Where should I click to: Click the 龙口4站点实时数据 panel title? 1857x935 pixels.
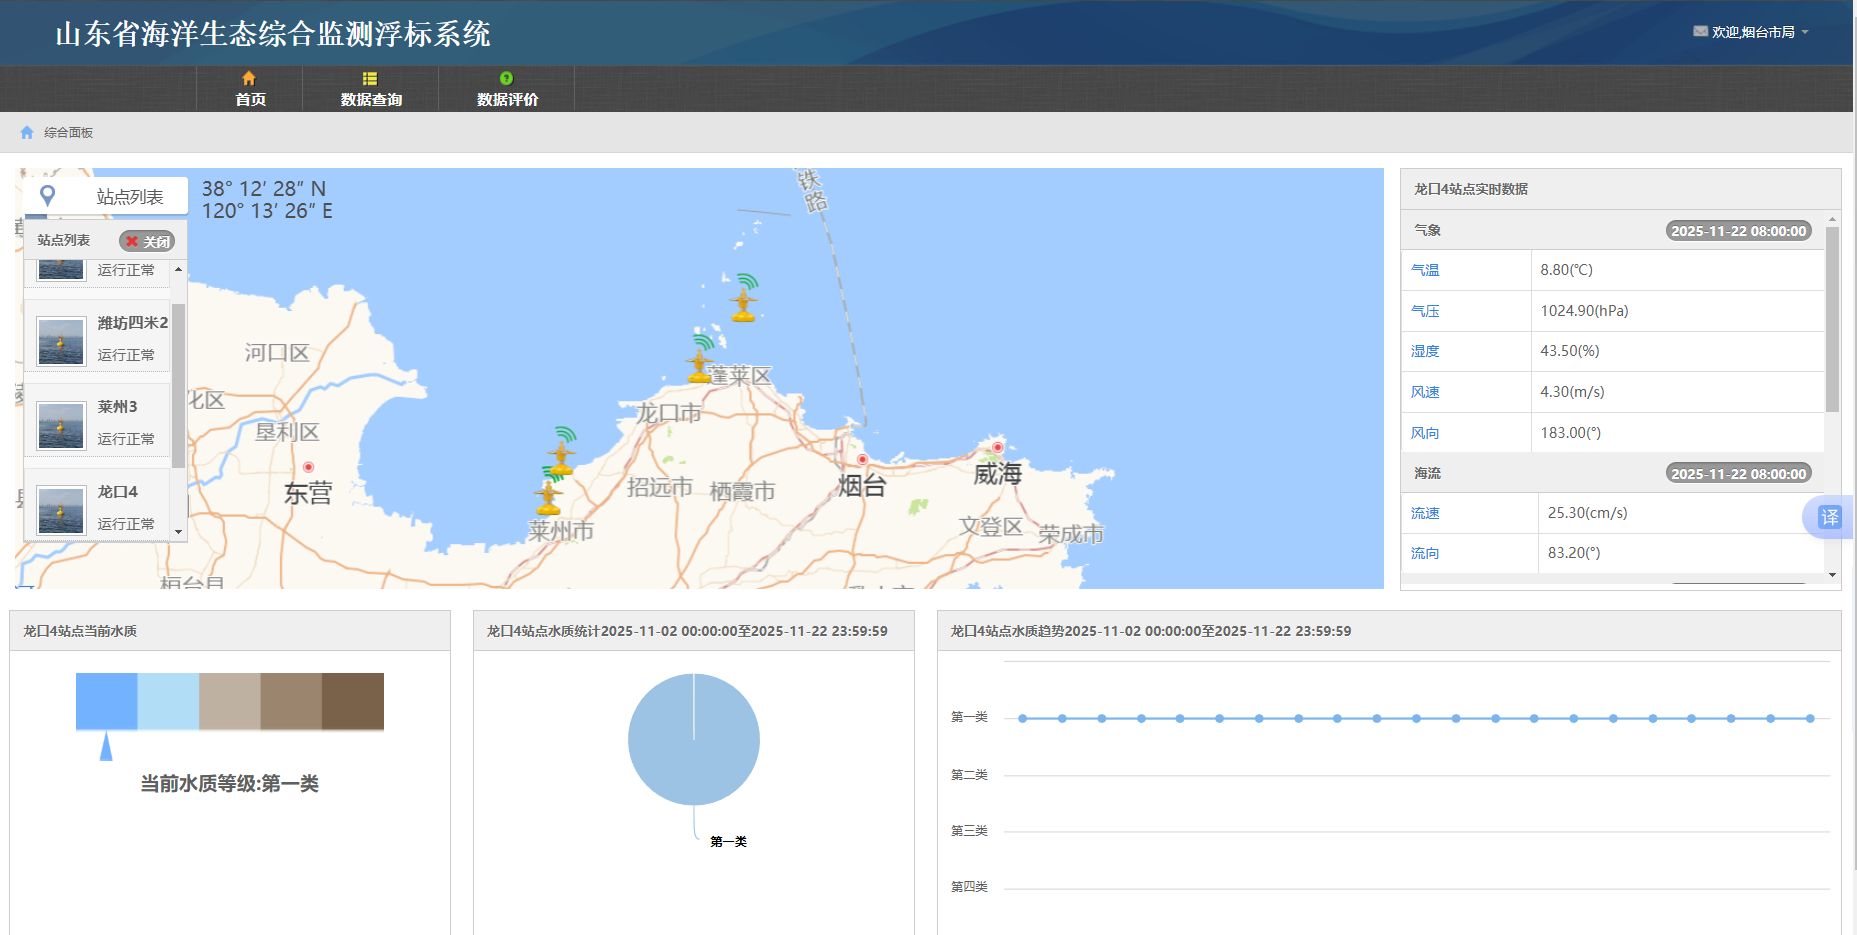[x=1470, y=189]
